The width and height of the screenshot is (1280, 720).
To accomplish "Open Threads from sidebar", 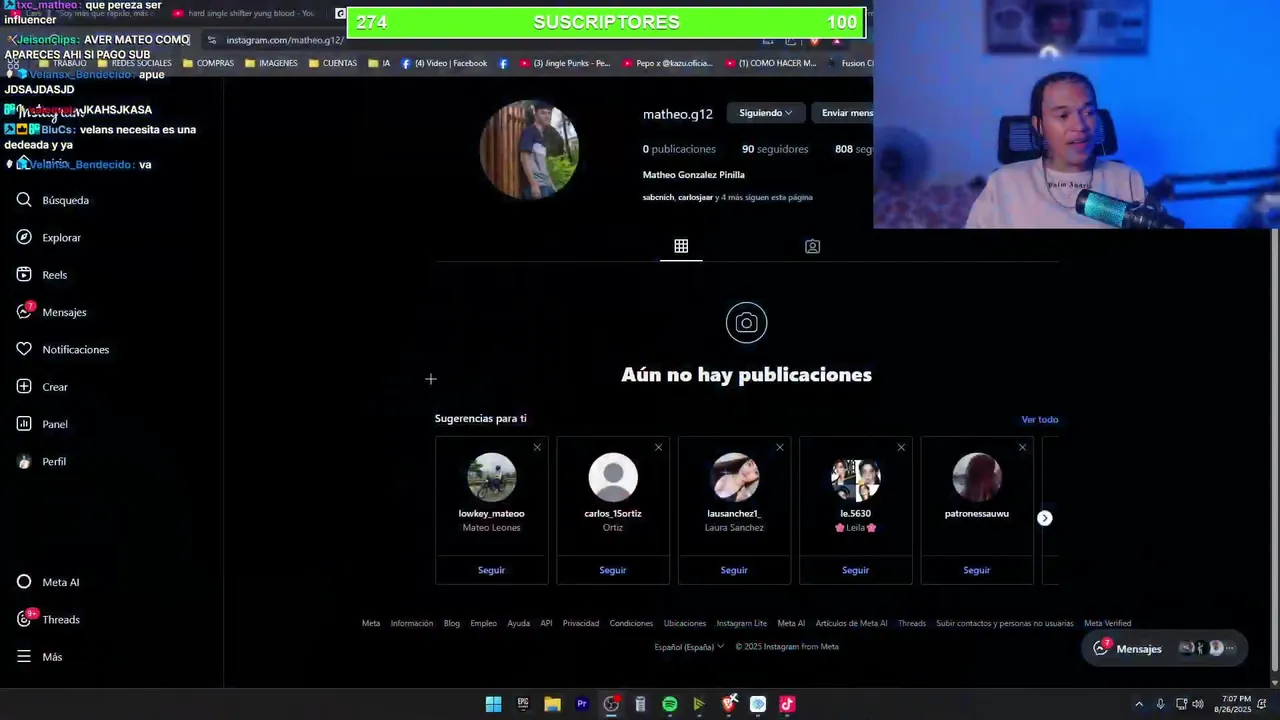I will (48, 619).
